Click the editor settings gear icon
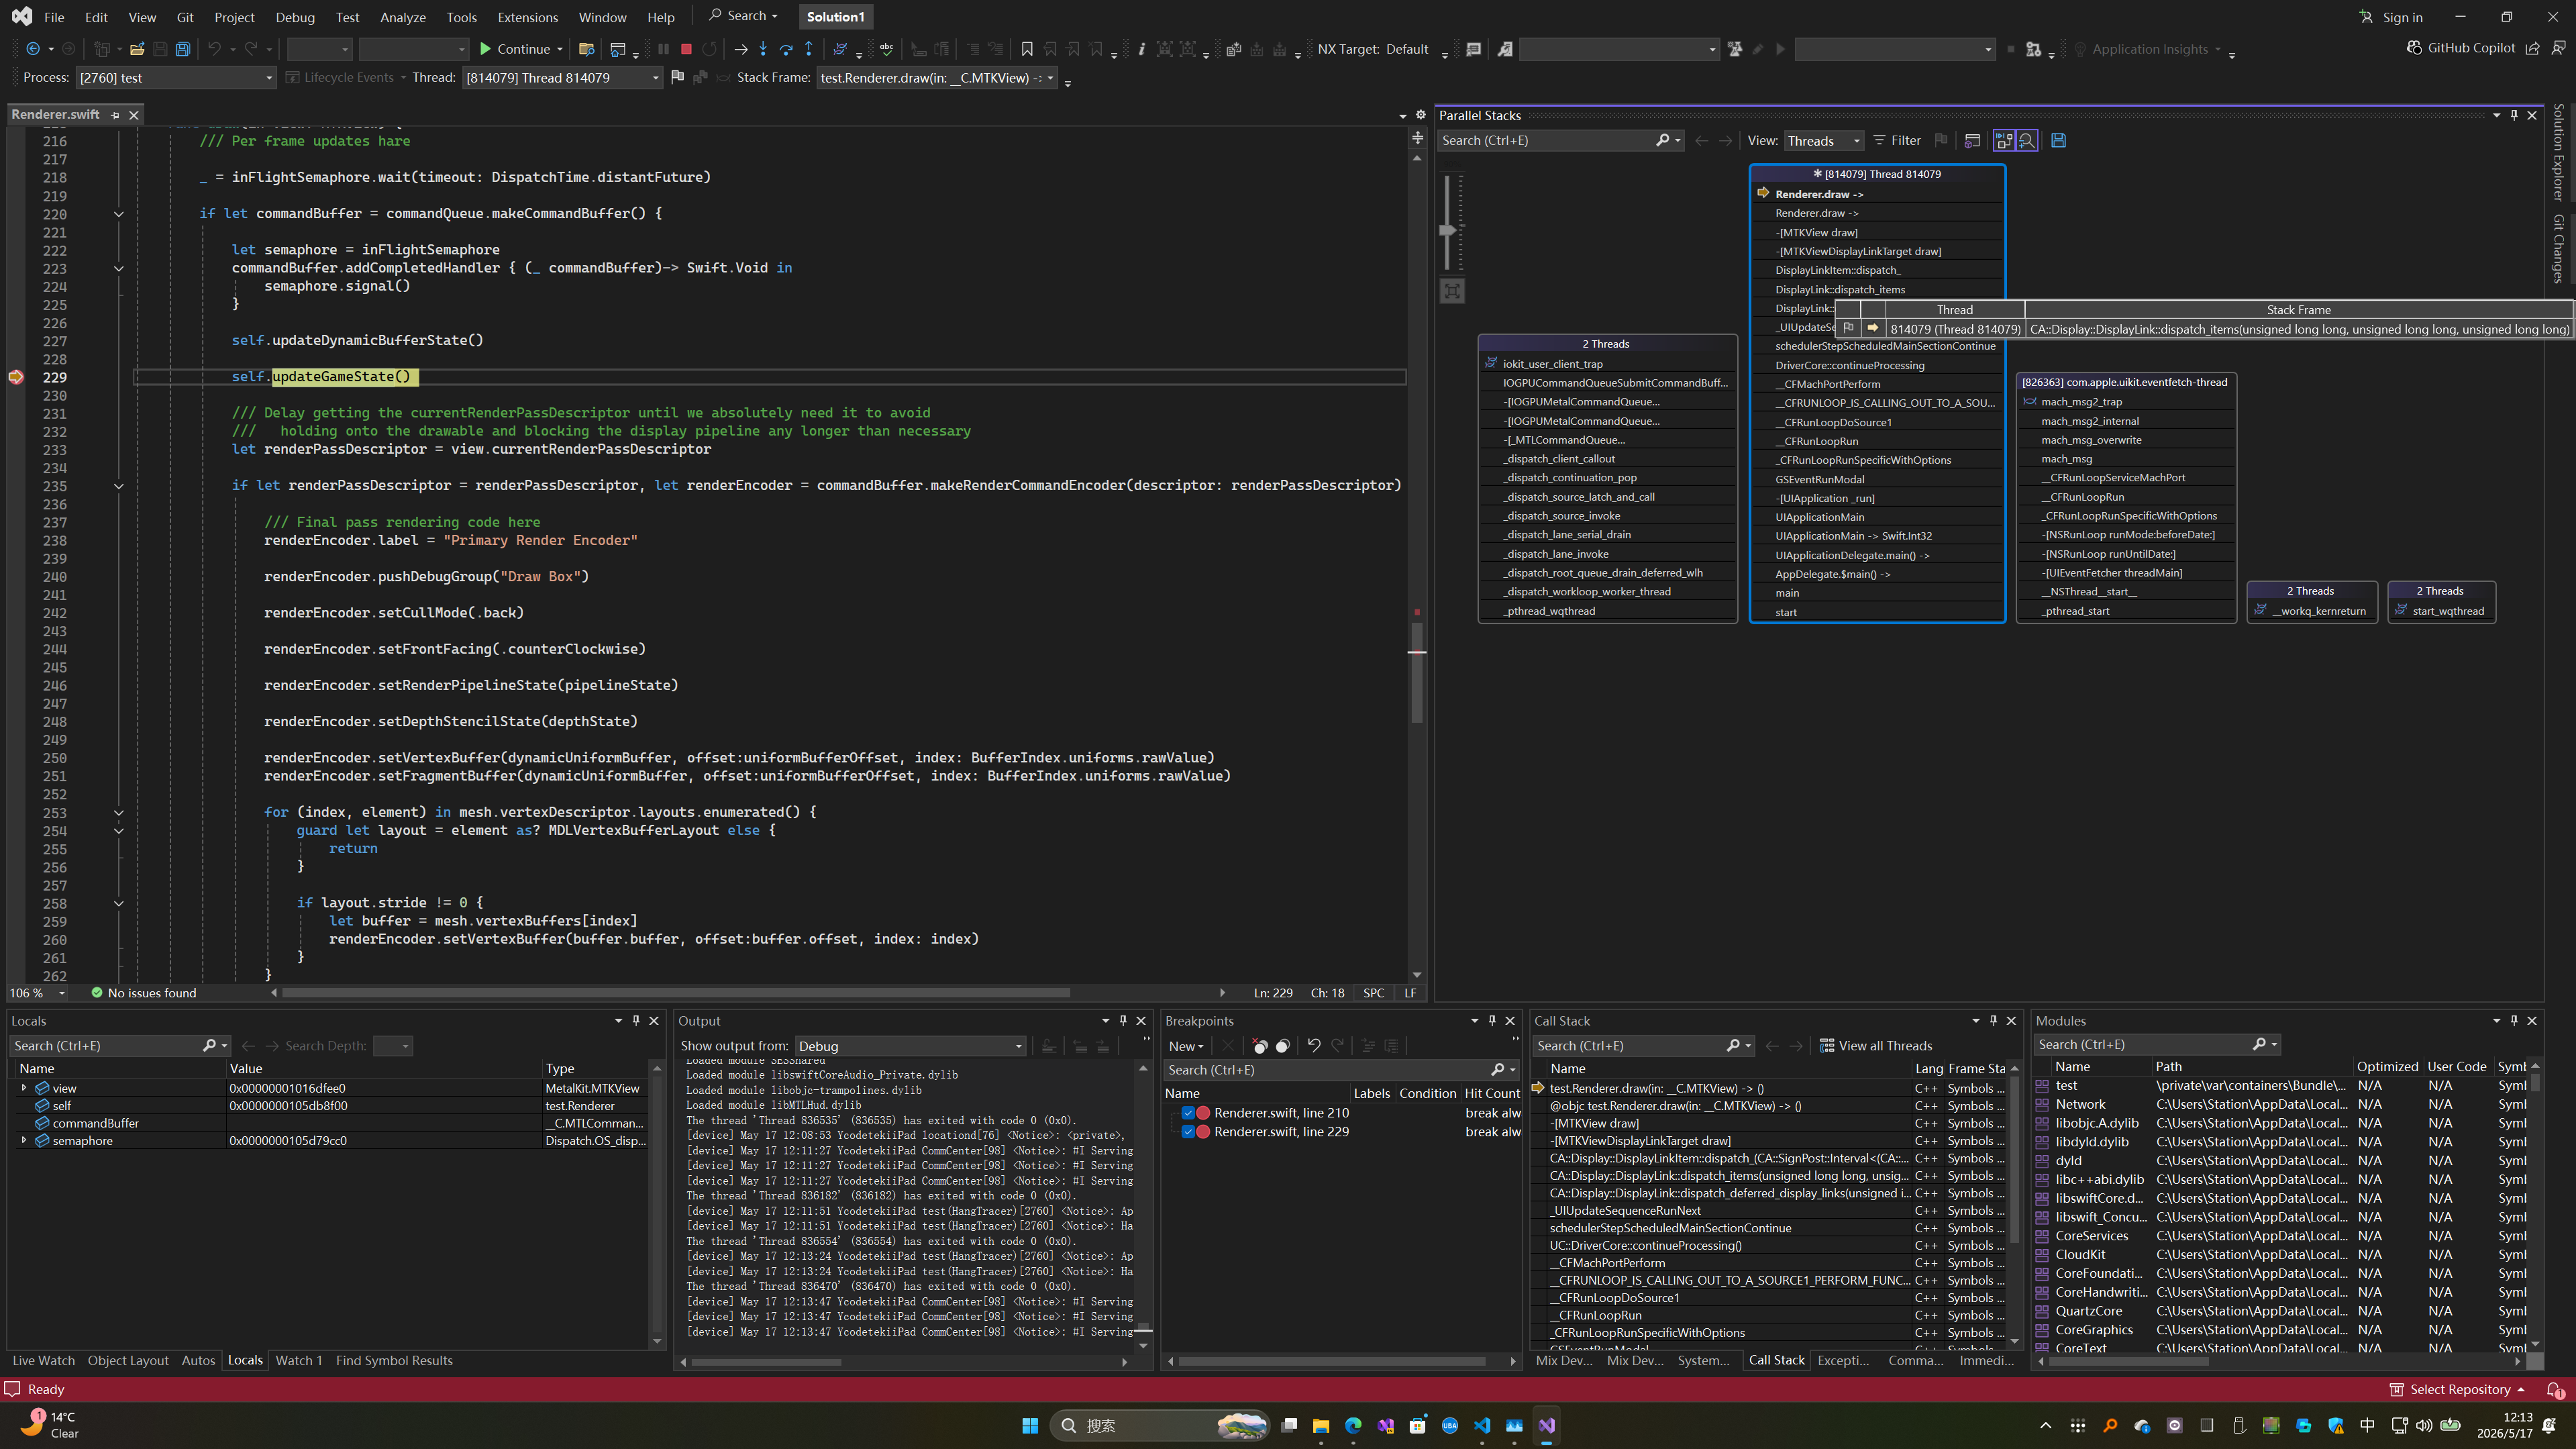Viewport: 2576px width, 1449px height. pyautogui.click(x=1420, y=115)
